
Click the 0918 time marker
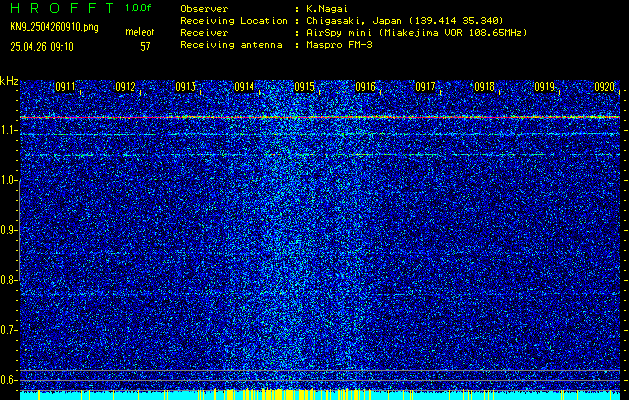pos(484,87)
